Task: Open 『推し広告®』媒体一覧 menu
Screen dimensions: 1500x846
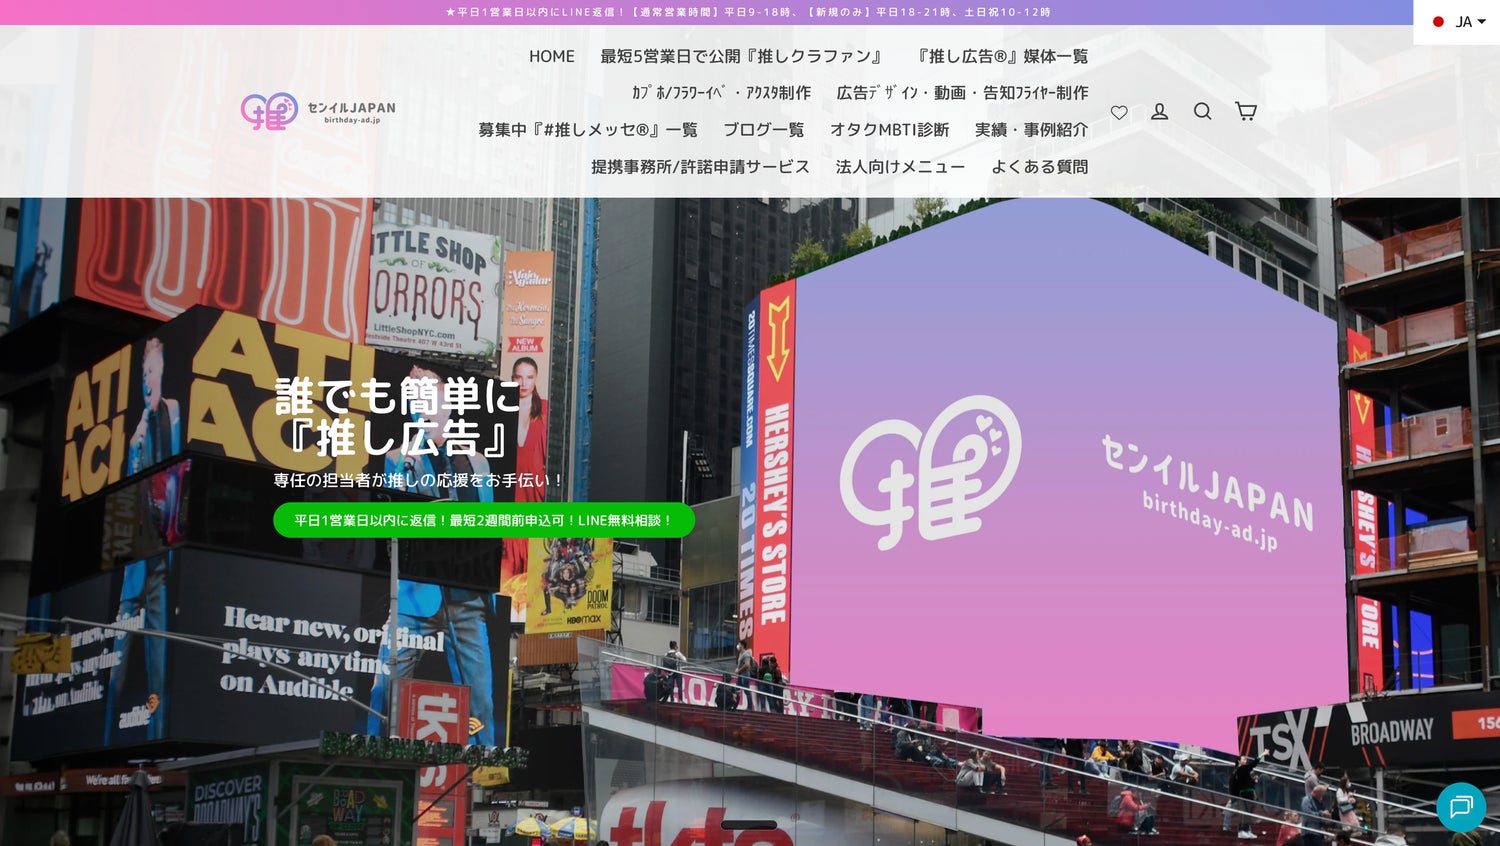Action: (1002, 56)
